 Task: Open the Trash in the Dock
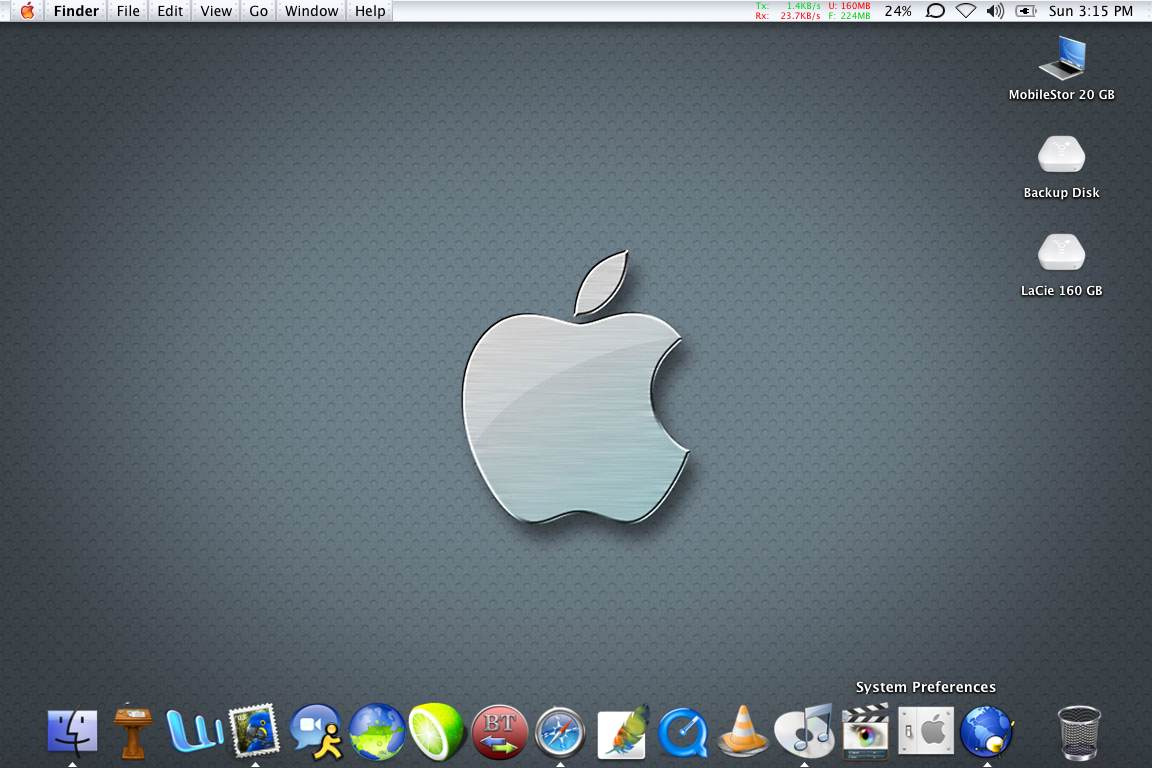1079,733
